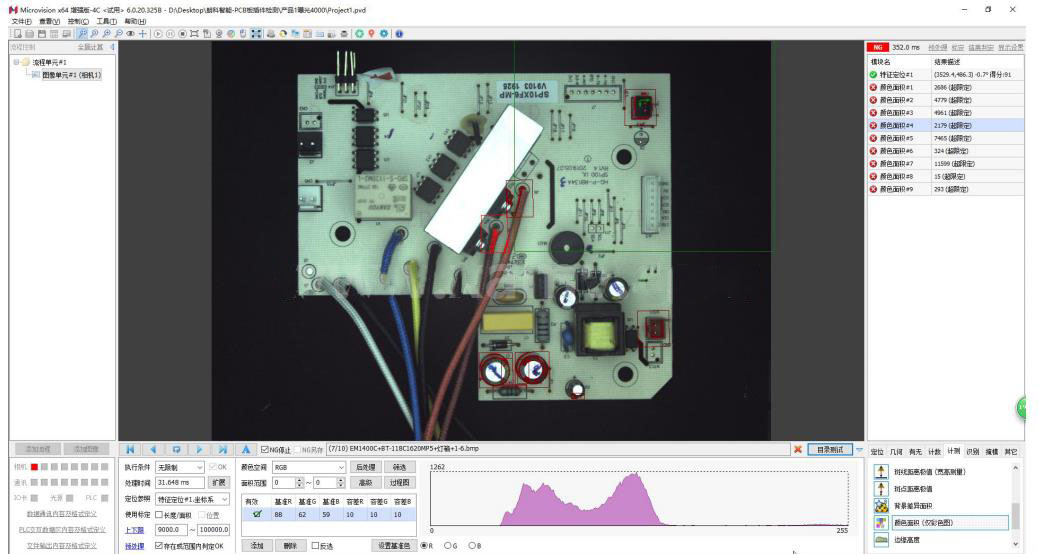Click the blue info icon in the toolbar

399,34
